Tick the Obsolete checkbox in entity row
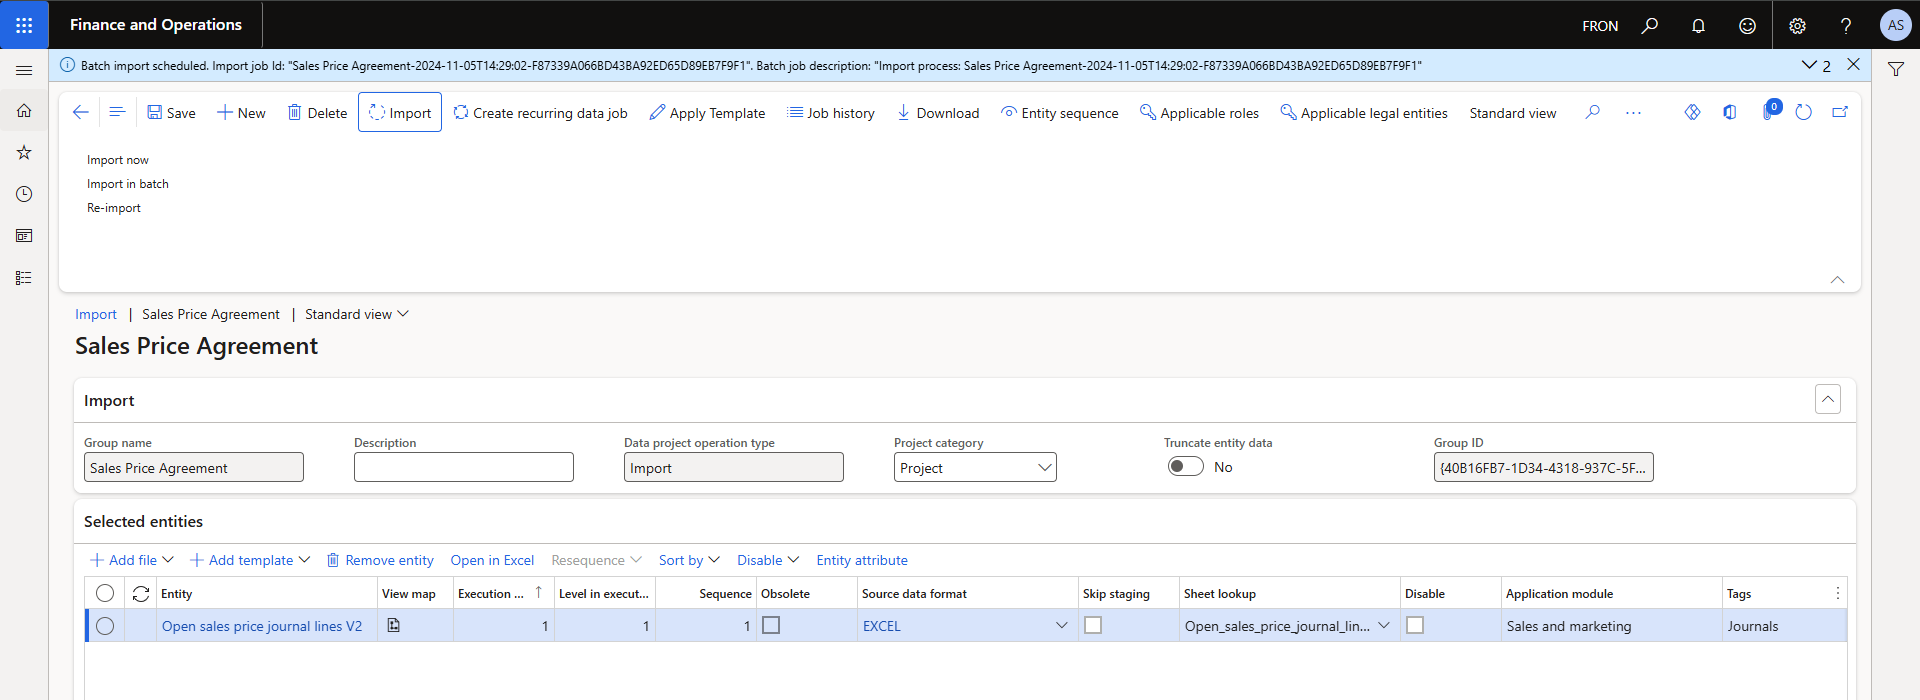1920x700 pixels. (x=771, y=625)
